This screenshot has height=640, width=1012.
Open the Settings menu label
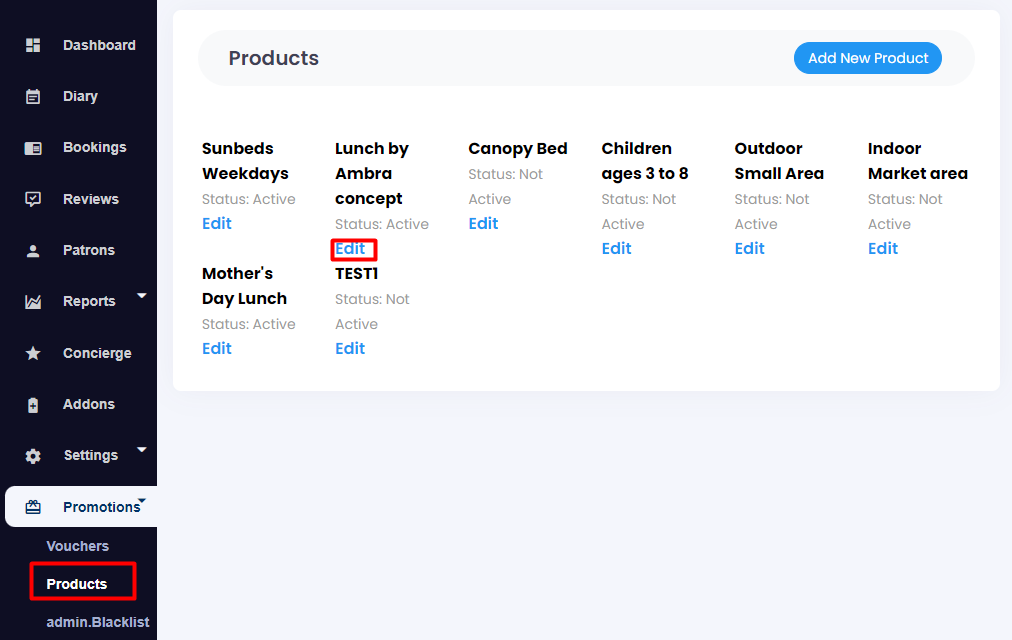(x=91, y=455)
